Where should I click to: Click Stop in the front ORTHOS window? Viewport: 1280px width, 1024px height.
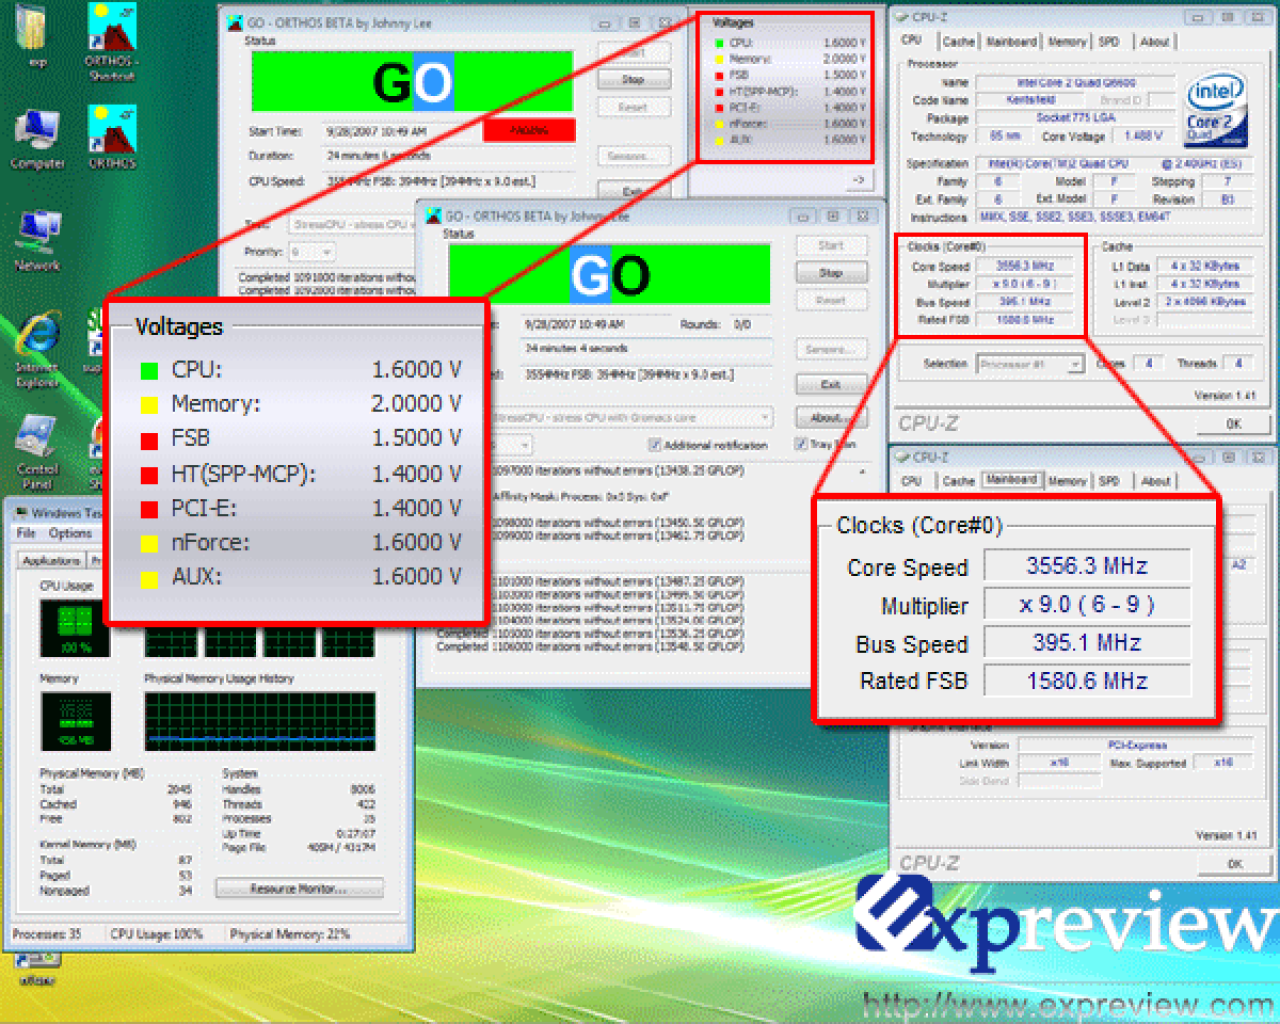click(x=832, y=273)
